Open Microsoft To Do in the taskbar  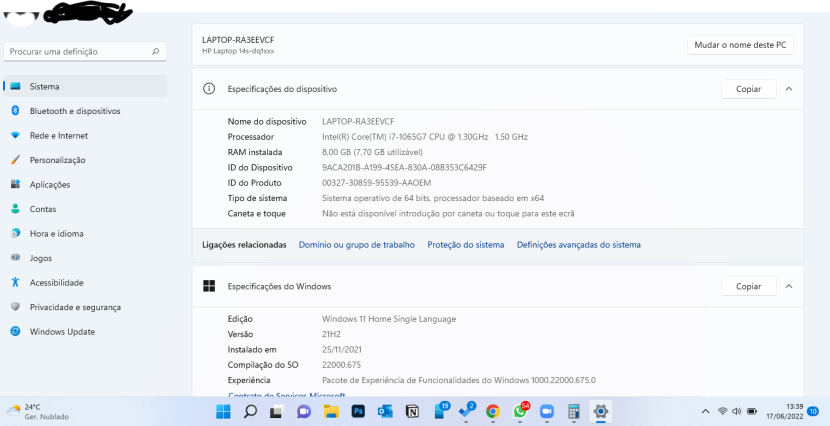point(467,411)
